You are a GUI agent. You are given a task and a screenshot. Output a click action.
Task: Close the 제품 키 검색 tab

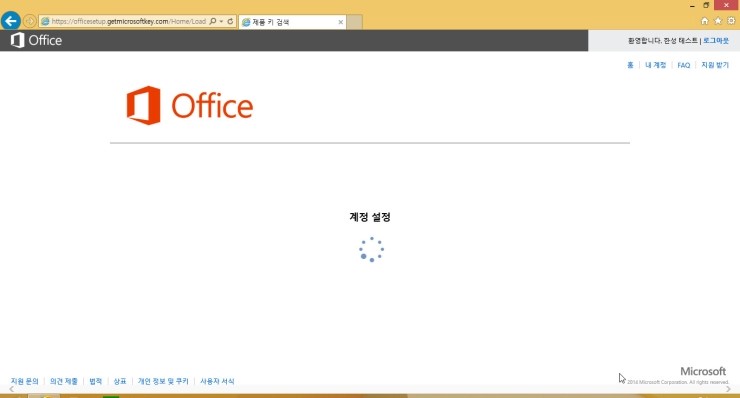[x=340, y=22]
